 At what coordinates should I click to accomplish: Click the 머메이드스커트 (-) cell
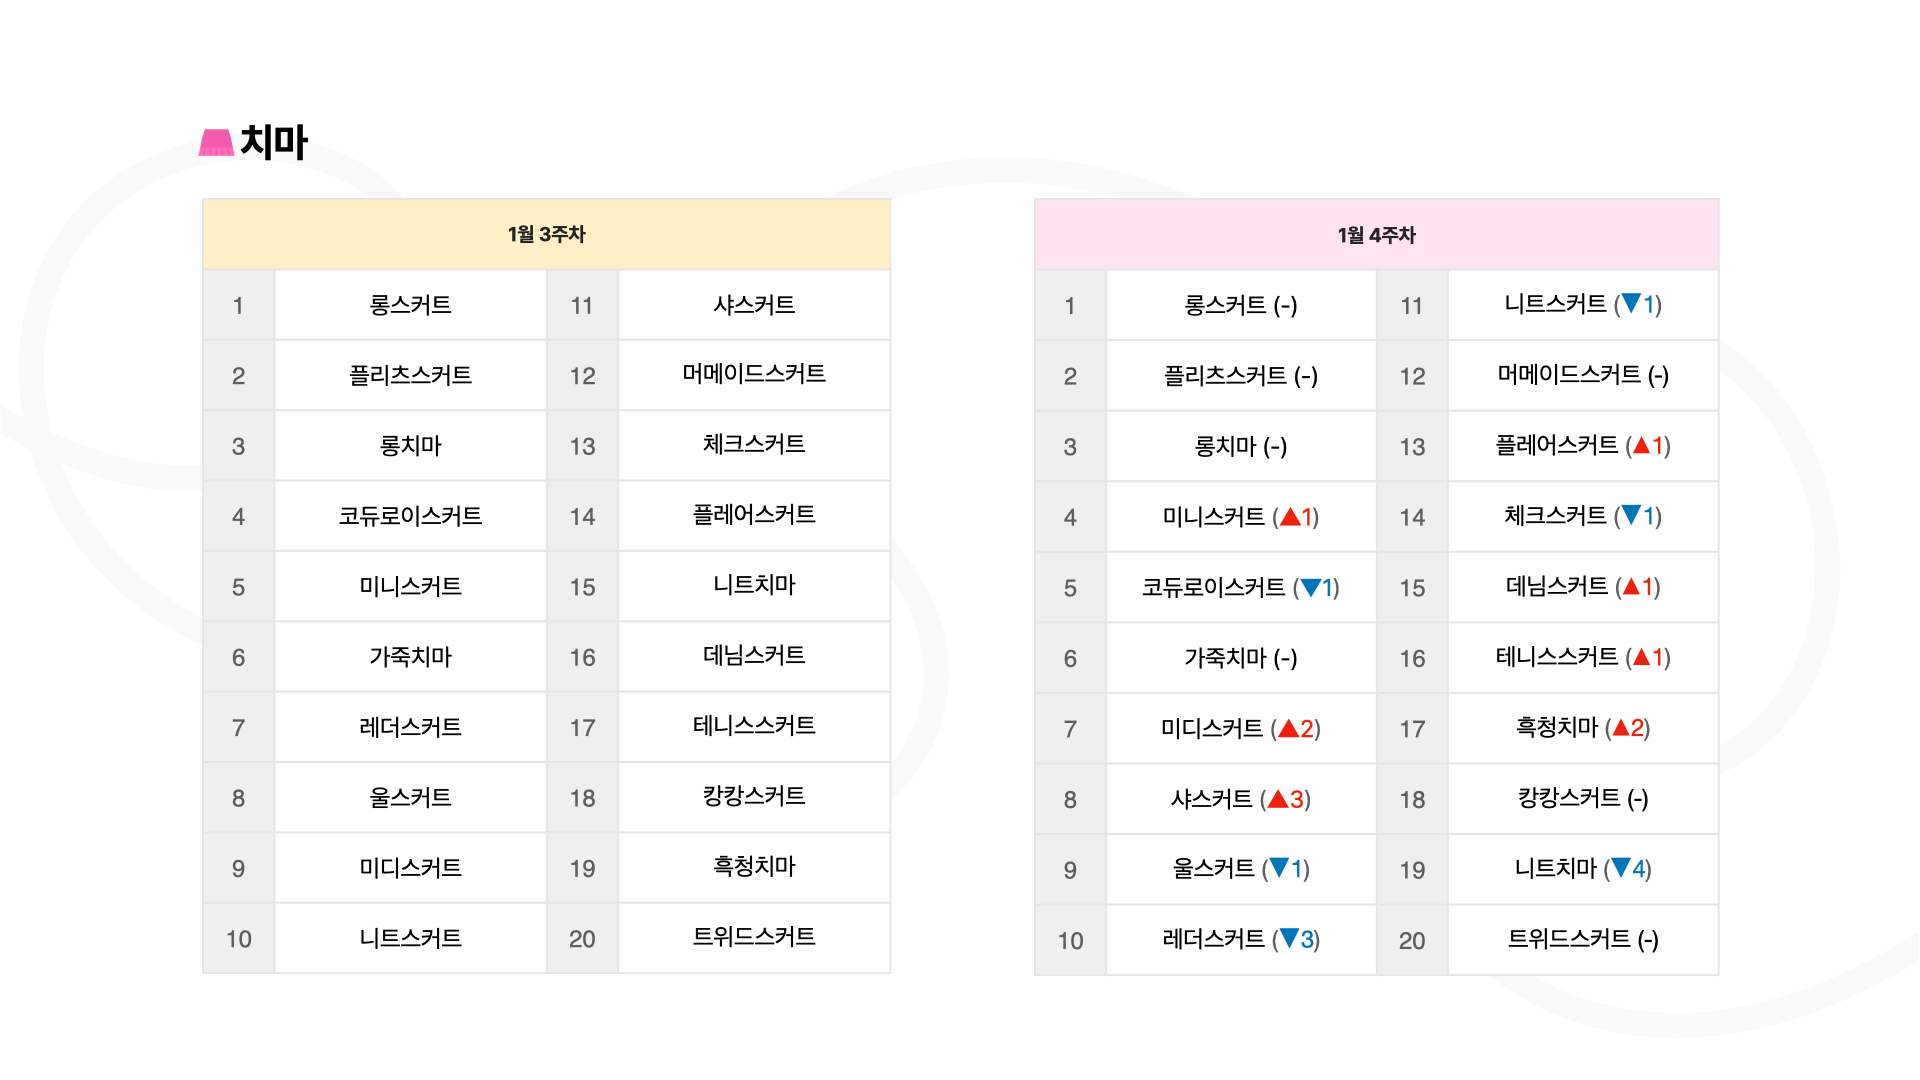1583,376
